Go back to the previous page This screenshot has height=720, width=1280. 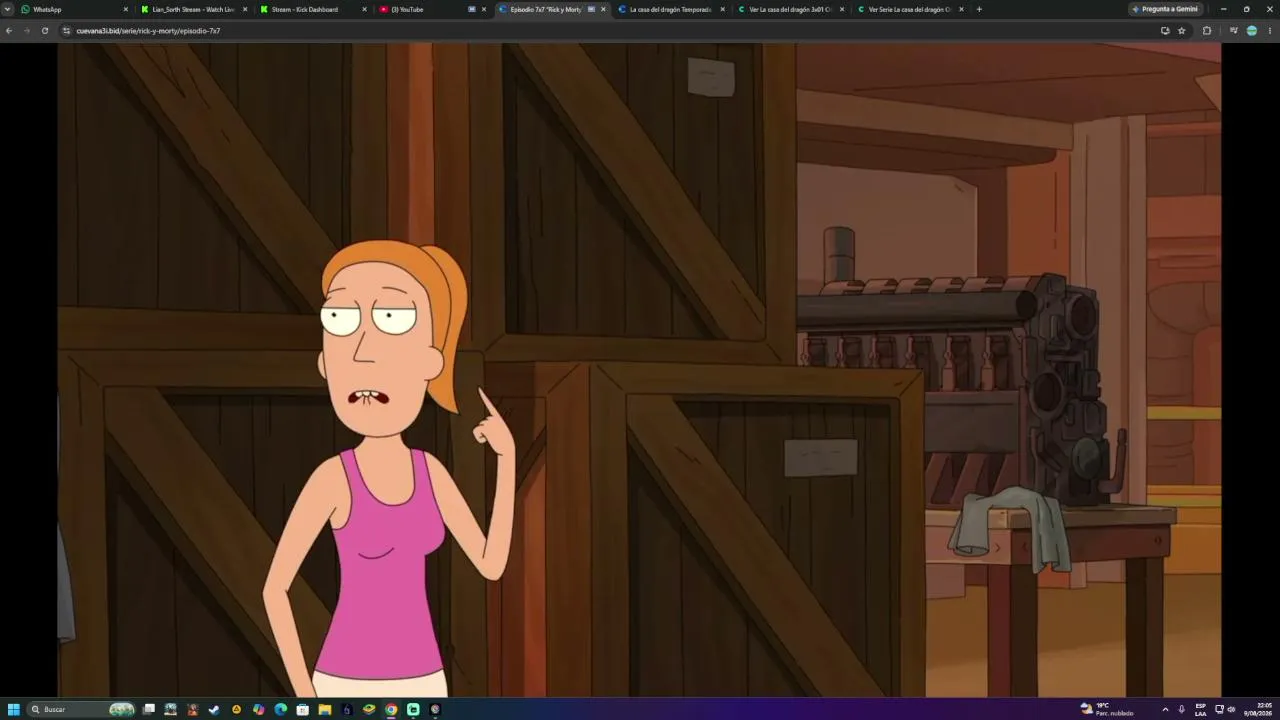click(x=9, y=31)
